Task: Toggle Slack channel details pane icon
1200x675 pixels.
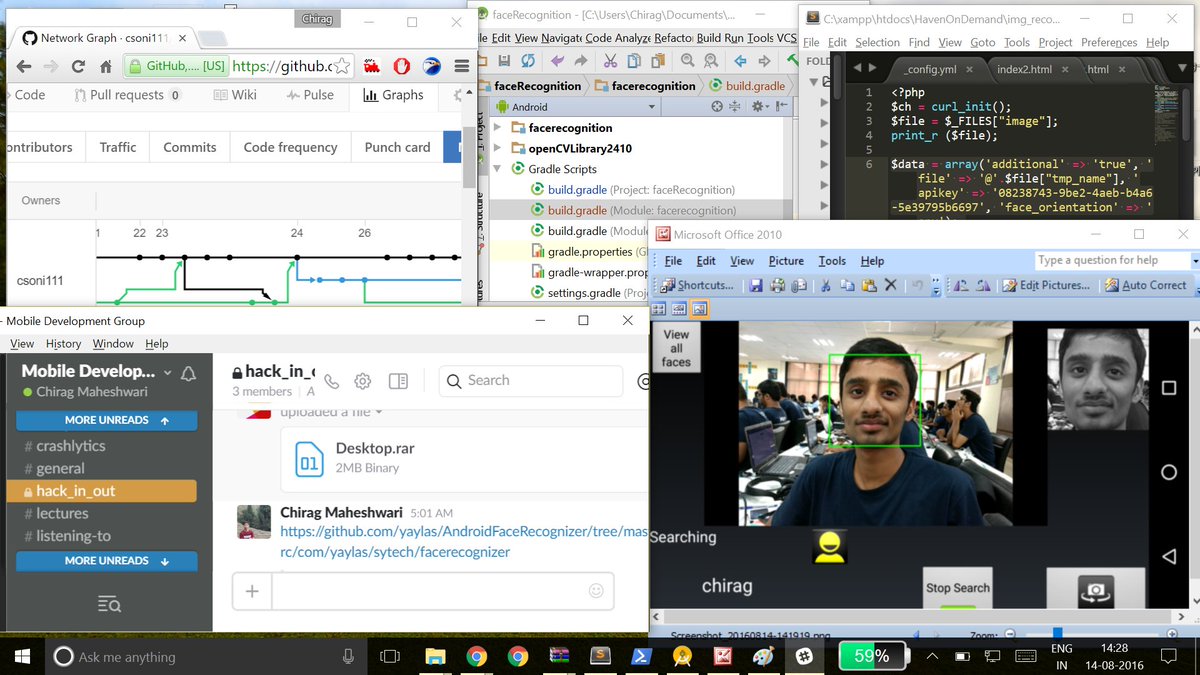Action: click(x=398, y=381)
